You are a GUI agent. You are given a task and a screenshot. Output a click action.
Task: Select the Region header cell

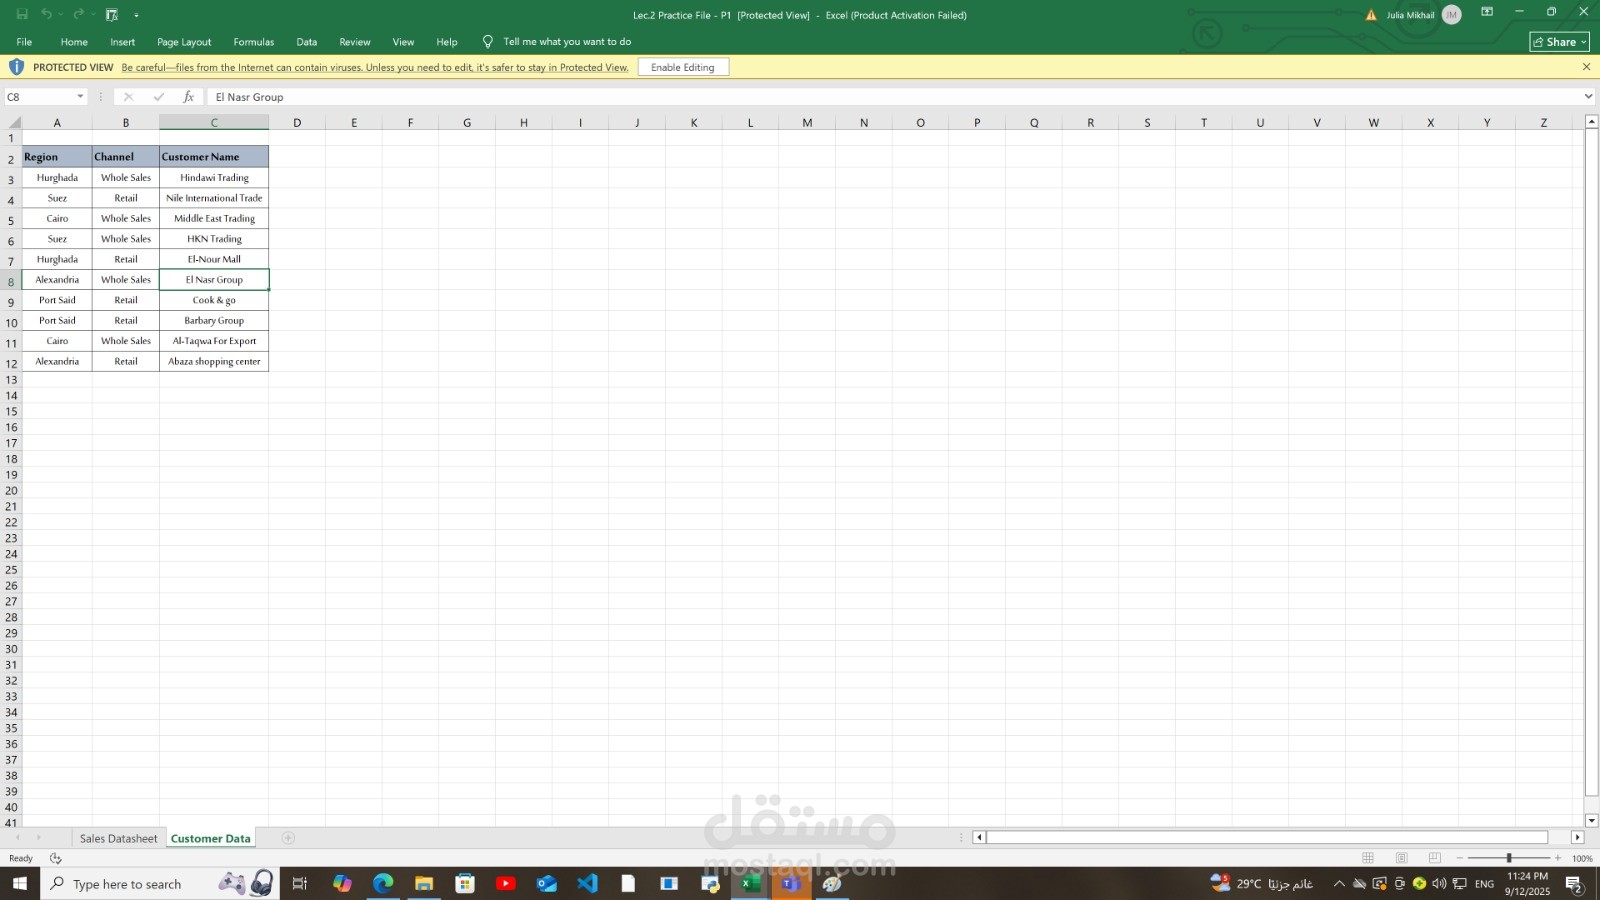tap(57, 157)
